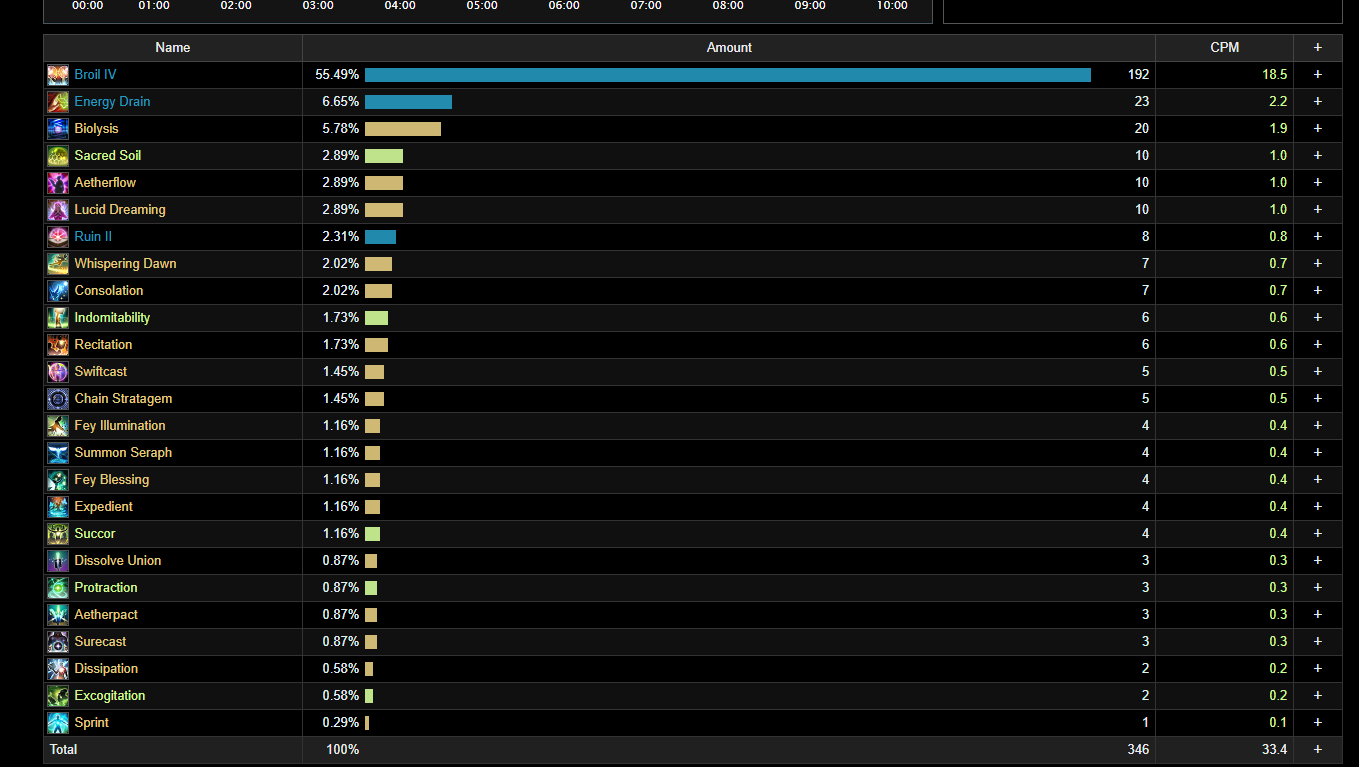Click the Energy Drain ability icon
1359x767 pixels.
pos(58,102)
